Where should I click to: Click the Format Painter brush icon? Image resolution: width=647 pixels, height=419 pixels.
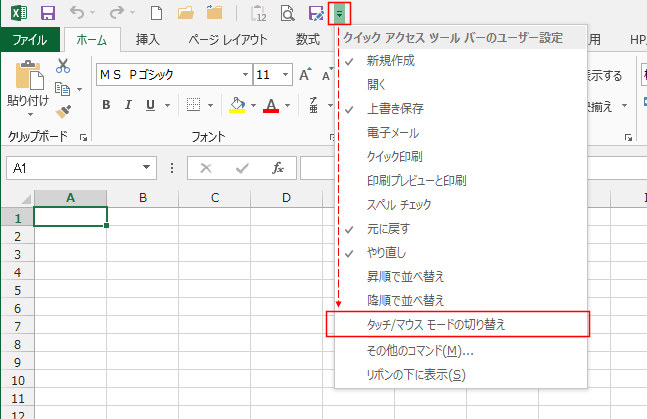tap(63, 111)
